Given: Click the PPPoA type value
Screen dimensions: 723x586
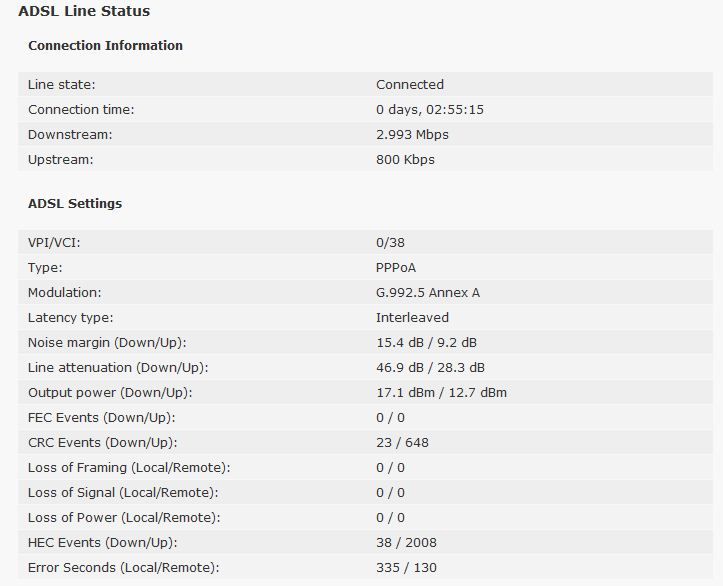Looking at the screenshot, I should [398, 268].
